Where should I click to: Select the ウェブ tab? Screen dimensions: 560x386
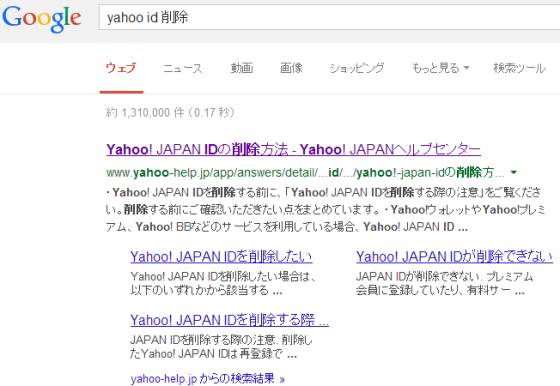121,68
